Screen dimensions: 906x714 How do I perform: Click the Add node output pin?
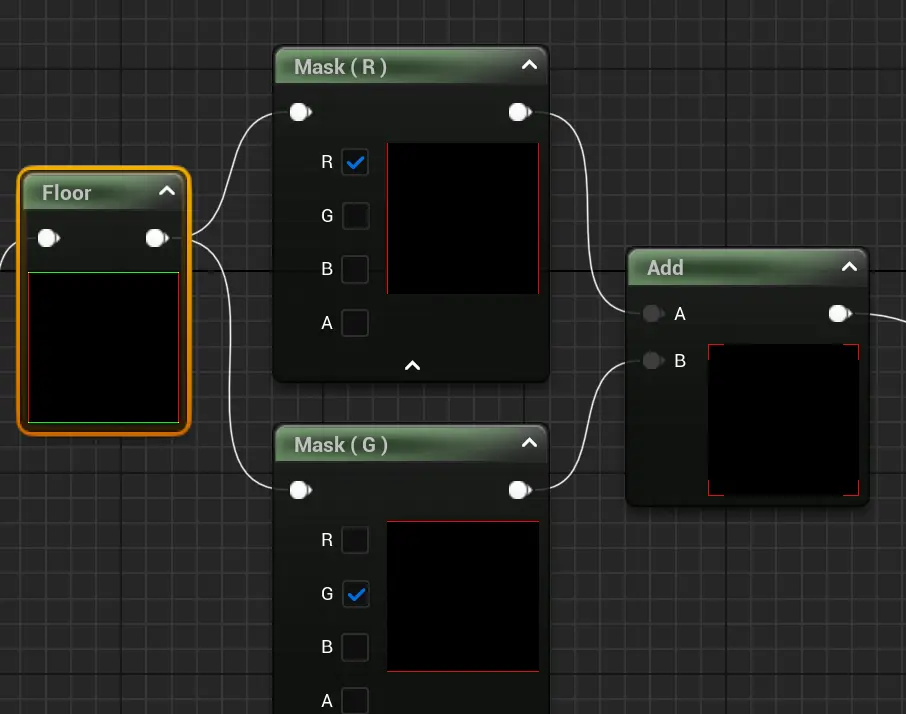[x=839, y=314]
